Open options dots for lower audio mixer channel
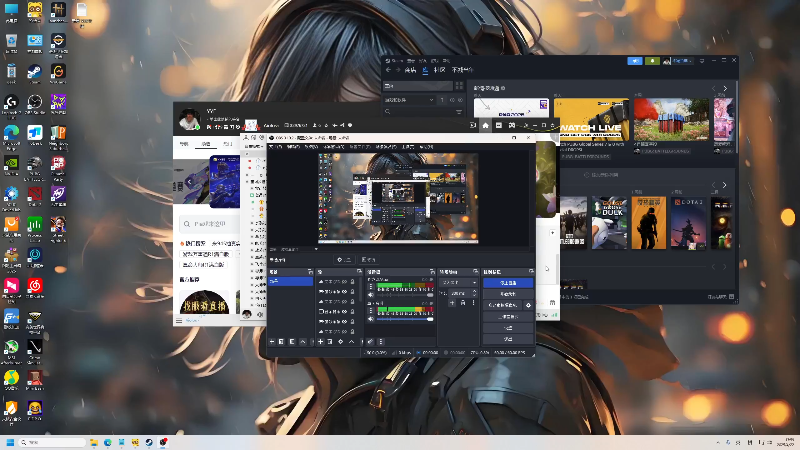Image resolution: width=800 pixels, height=450 pixels. click(x=370, y=311)
